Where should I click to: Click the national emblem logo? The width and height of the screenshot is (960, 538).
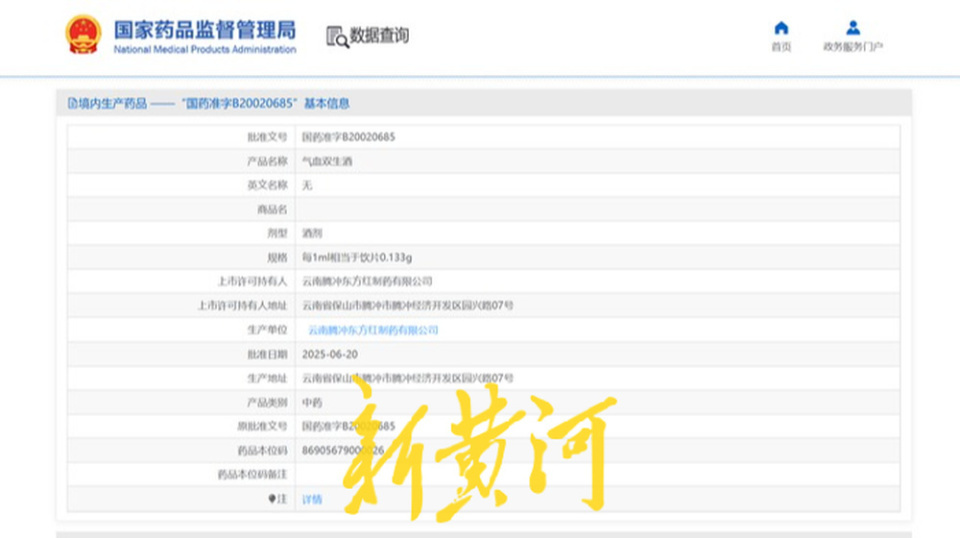83,34
